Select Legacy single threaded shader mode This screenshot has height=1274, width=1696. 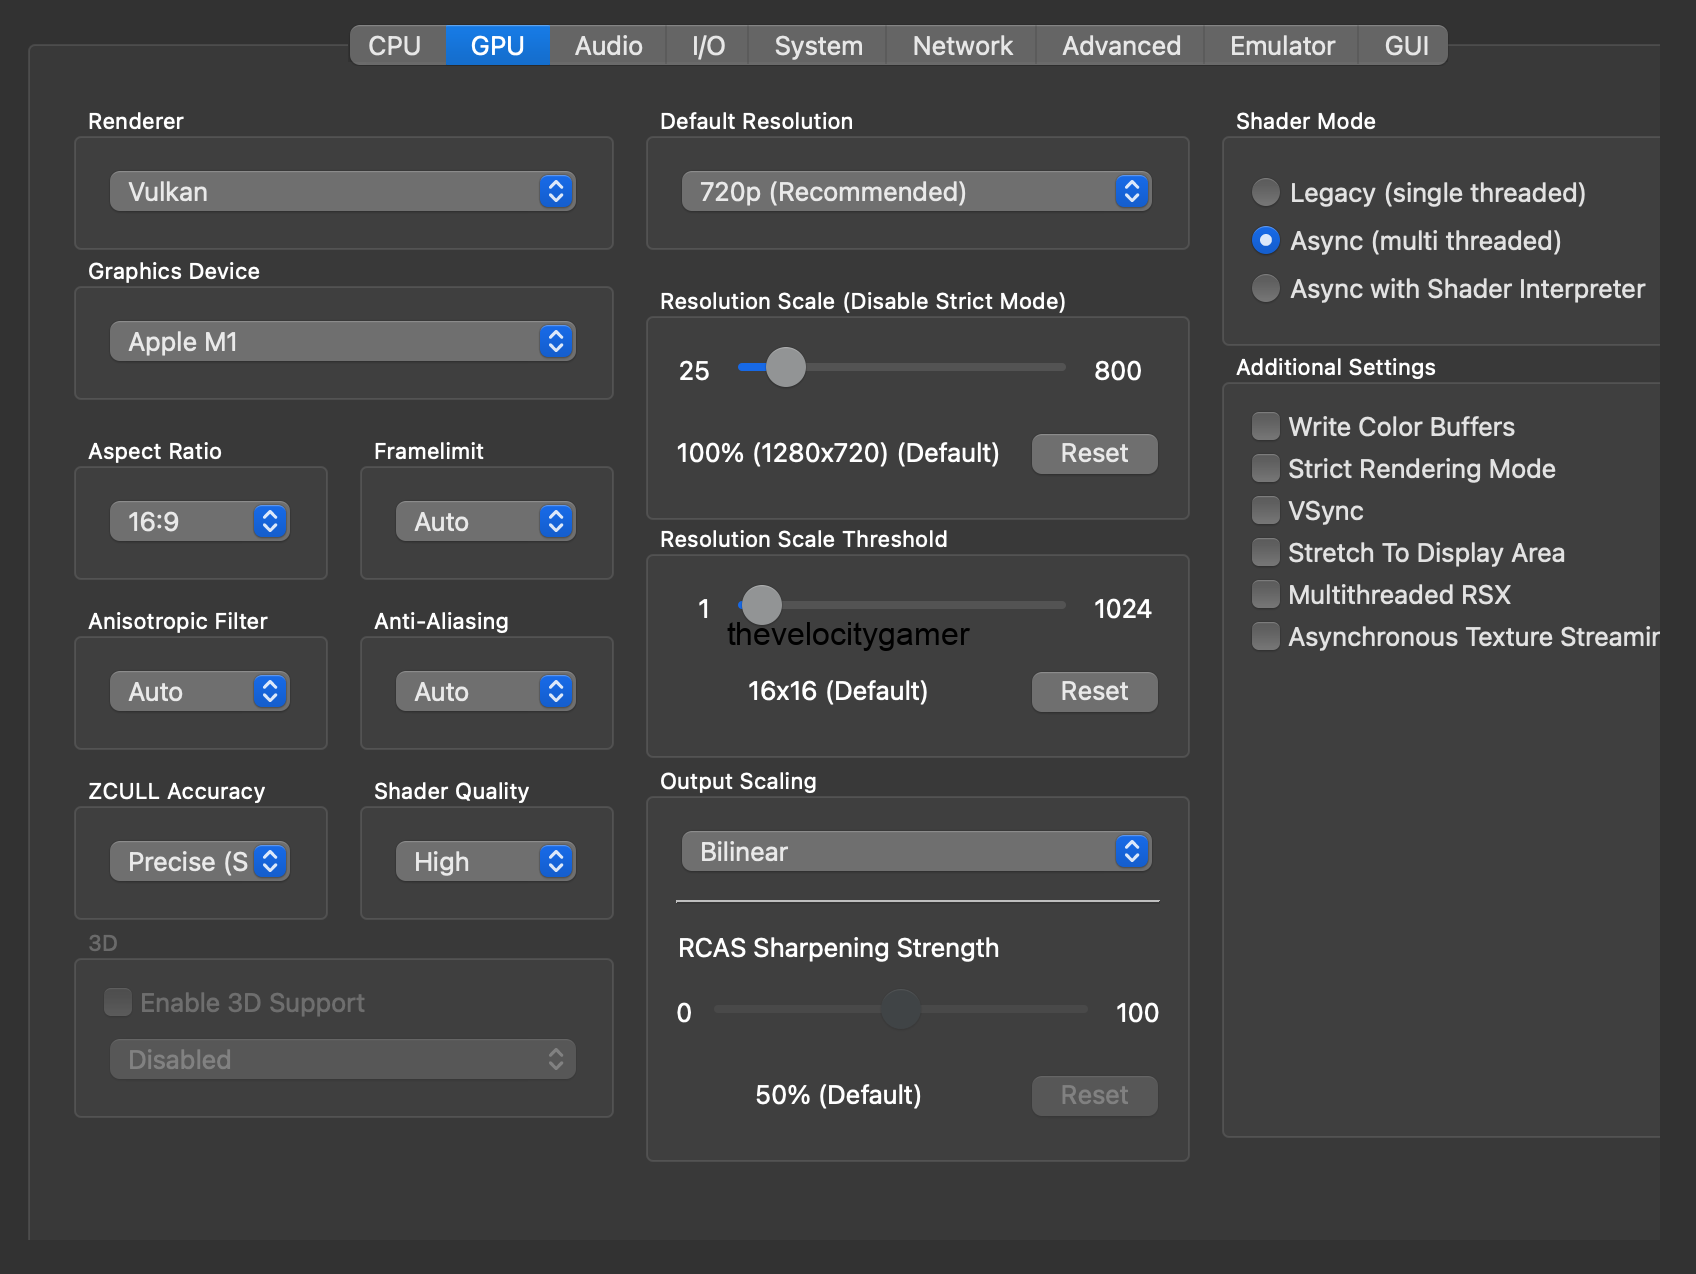coord(1265,192)
